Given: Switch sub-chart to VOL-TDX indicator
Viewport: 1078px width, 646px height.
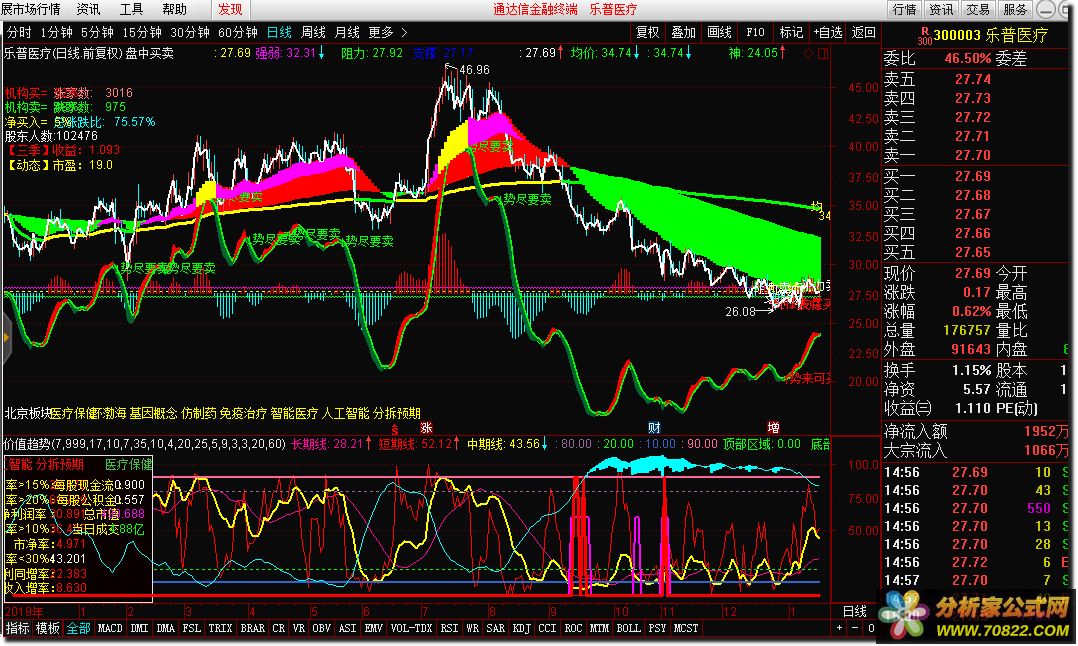Looking at the screenshot, I should 411,627.
